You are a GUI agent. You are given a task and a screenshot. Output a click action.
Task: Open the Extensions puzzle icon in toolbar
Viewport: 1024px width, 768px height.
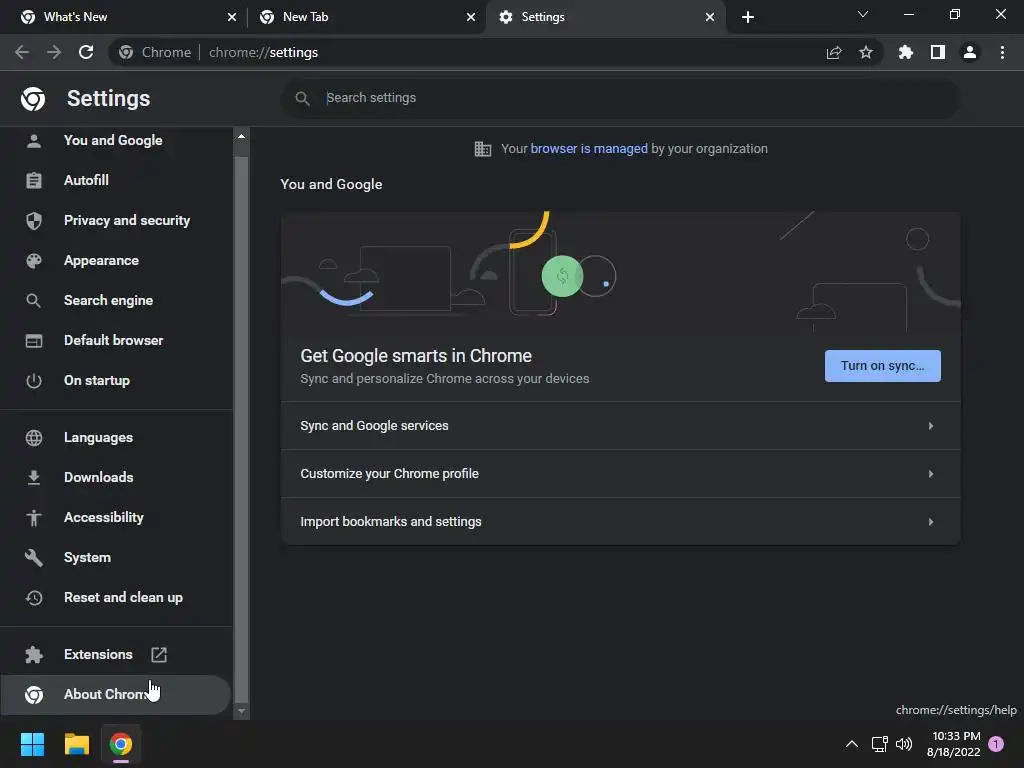point(906,52)
